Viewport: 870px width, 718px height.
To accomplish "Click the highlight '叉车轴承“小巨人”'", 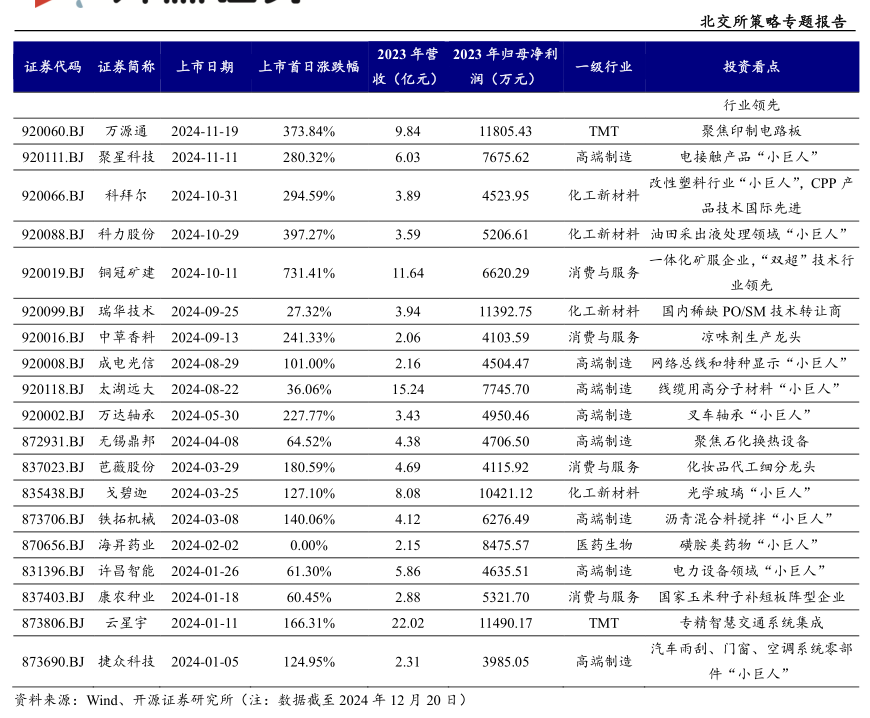I will pyautogui.click(x=749, y=416).
